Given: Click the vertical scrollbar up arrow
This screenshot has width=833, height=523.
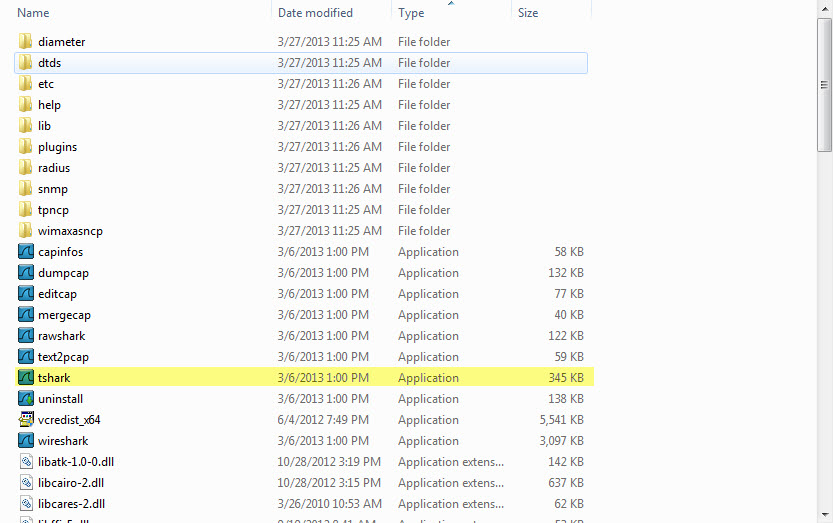Looking at the screenshot, I should (x=824, y=7).
